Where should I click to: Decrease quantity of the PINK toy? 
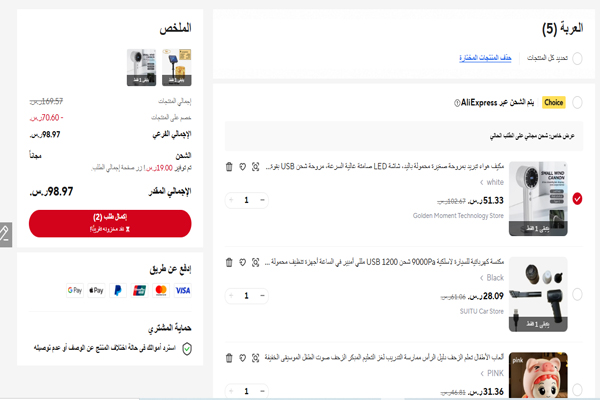[x=262, y=391]
